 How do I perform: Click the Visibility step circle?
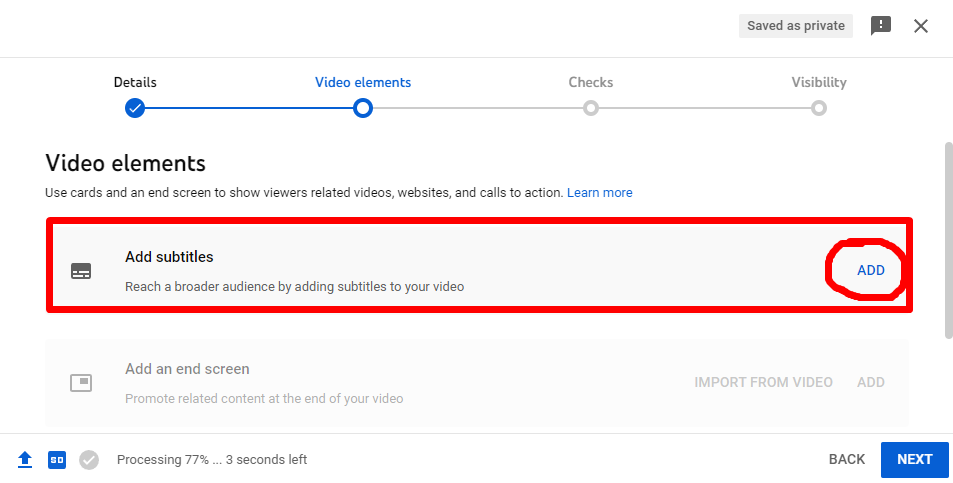pos(819,108)
